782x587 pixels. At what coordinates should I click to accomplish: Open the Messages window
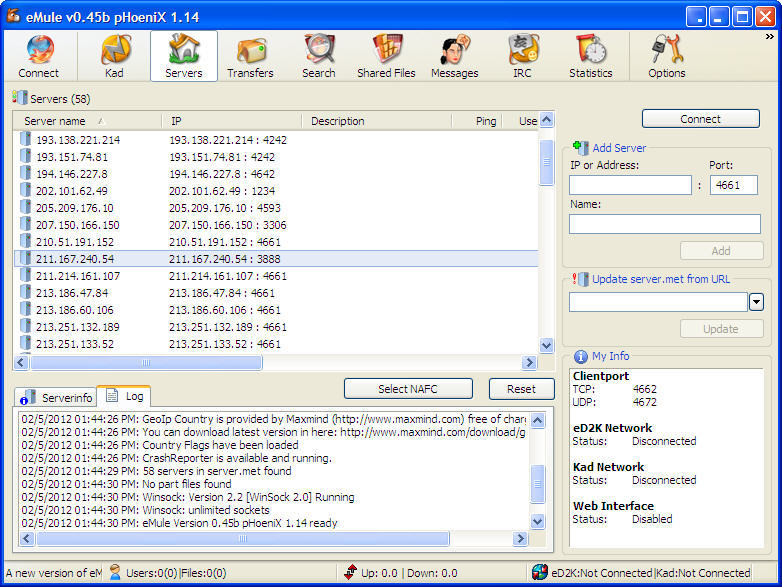[454, 56]
